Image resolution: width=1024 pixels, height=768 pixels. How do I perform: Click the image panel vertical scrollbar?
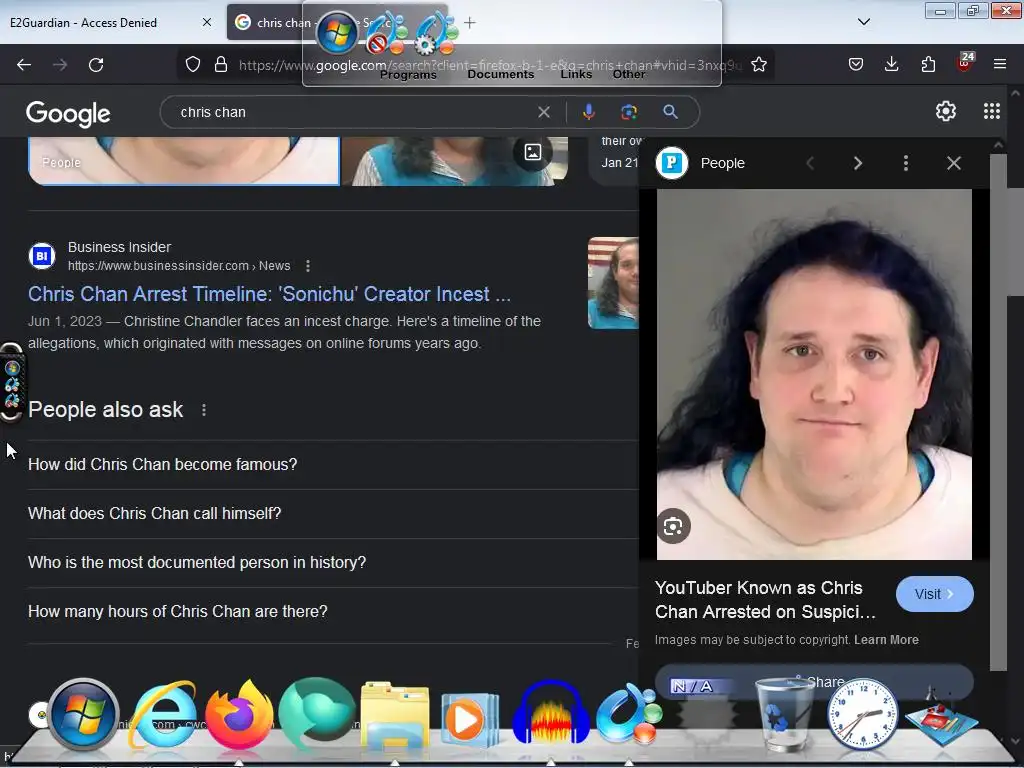click(998, 411)
